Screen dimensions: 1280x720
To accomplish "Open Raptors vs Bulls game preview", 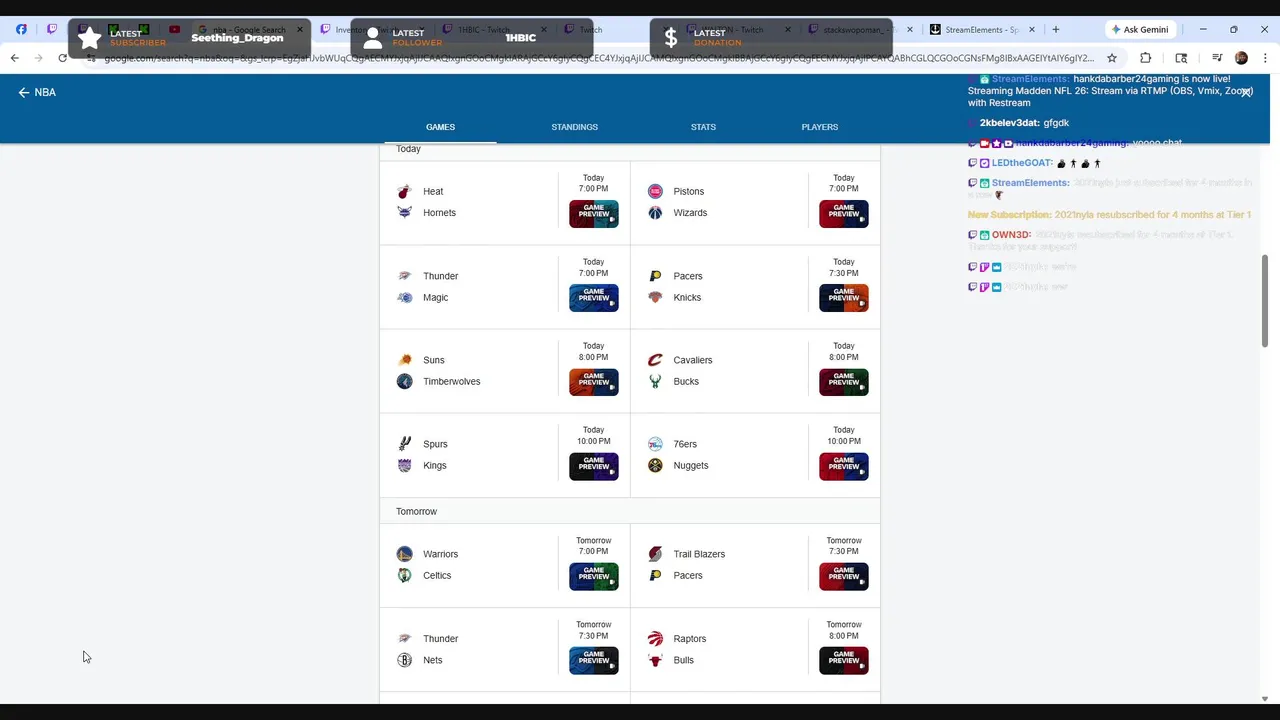I will (x=844, y=661).
